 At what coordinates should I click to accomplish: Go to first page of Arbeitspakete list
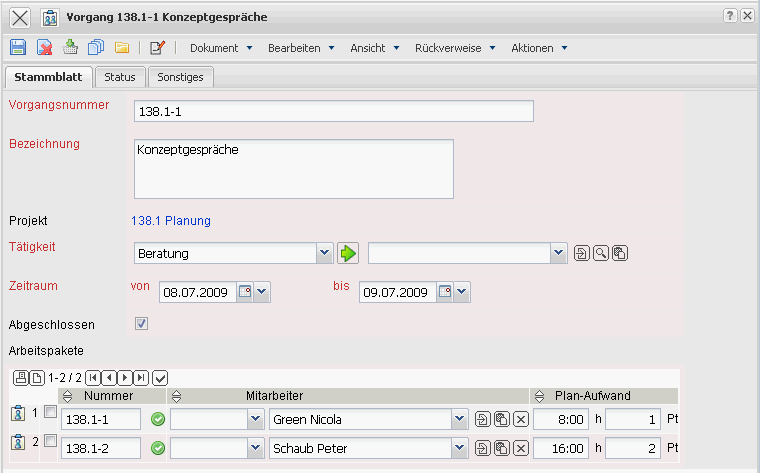[93, 378]
